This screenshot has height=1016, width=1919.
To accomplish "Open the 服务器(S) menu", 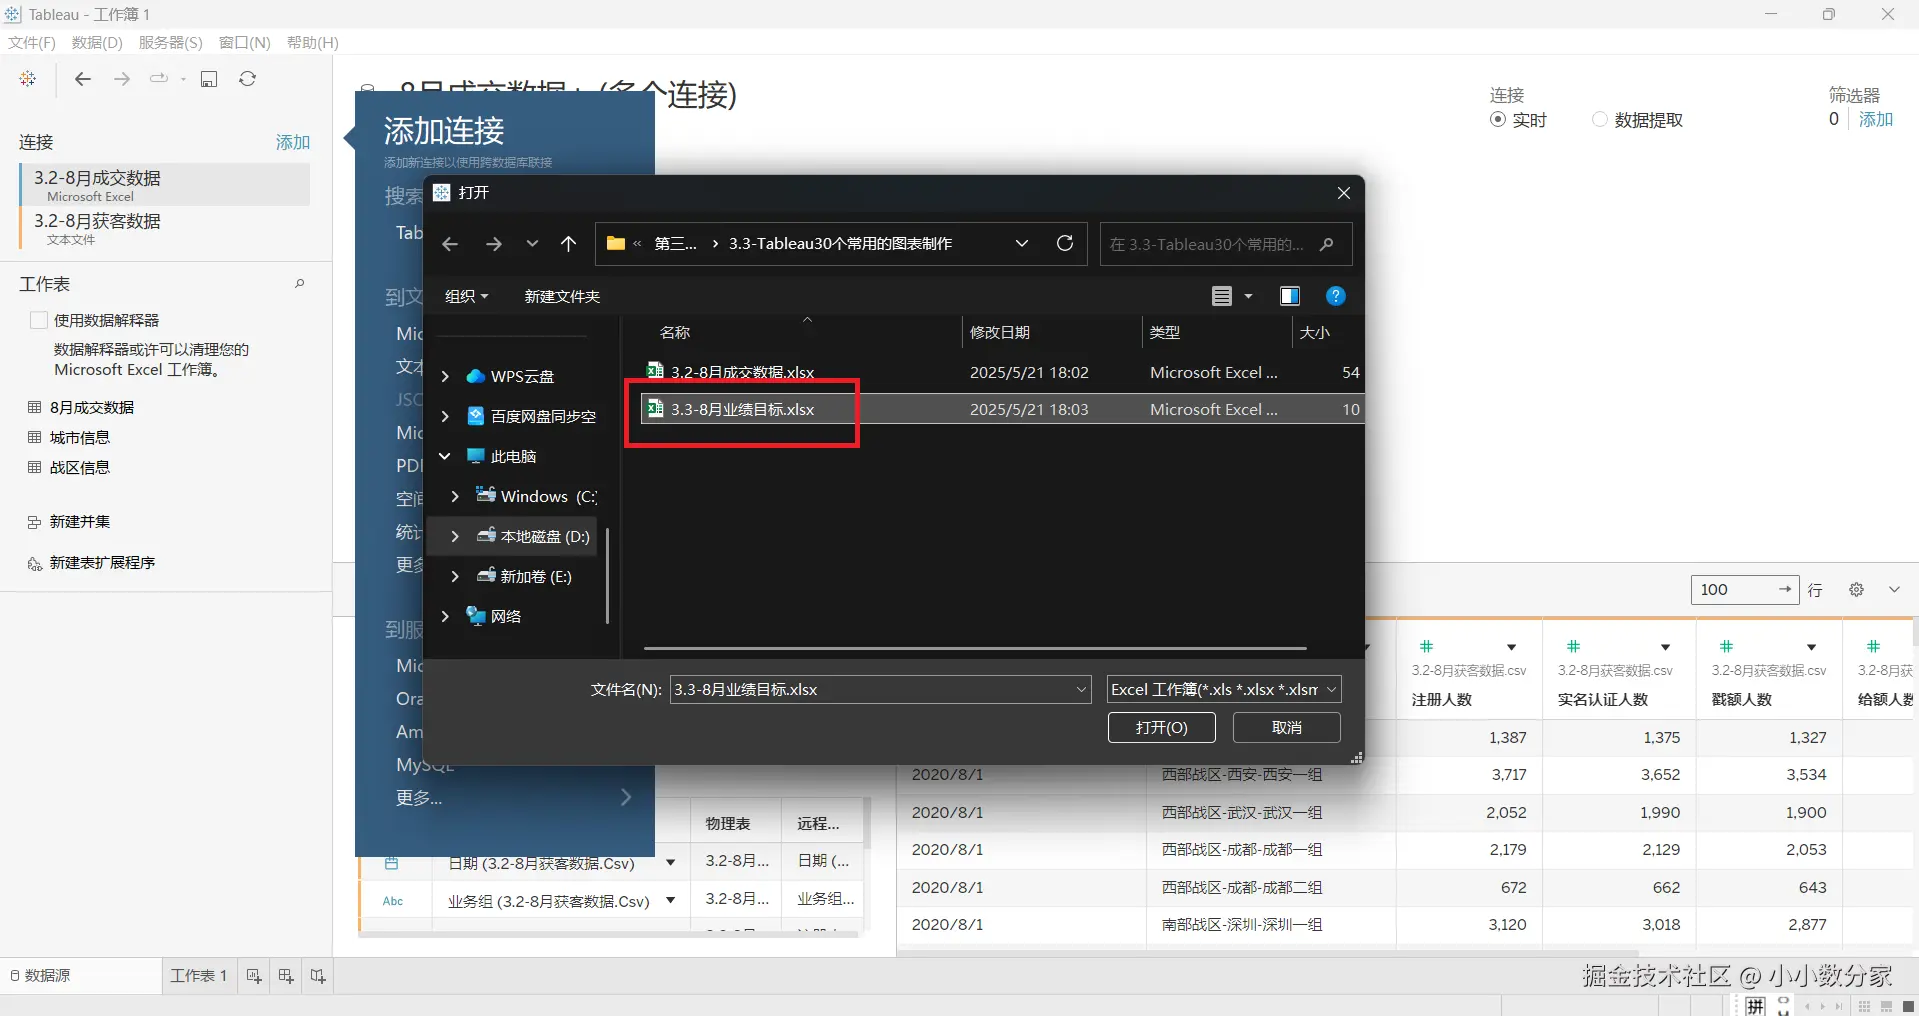I will click(x=171, y=43).
